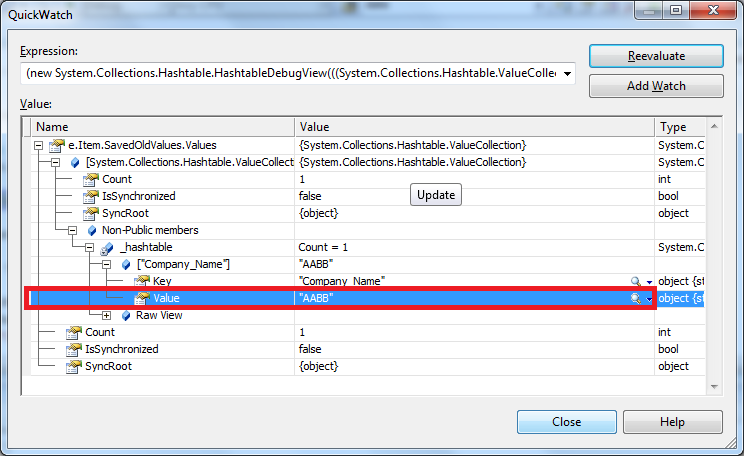
Task: Collapse the _hashtable node
Action: 90,248
